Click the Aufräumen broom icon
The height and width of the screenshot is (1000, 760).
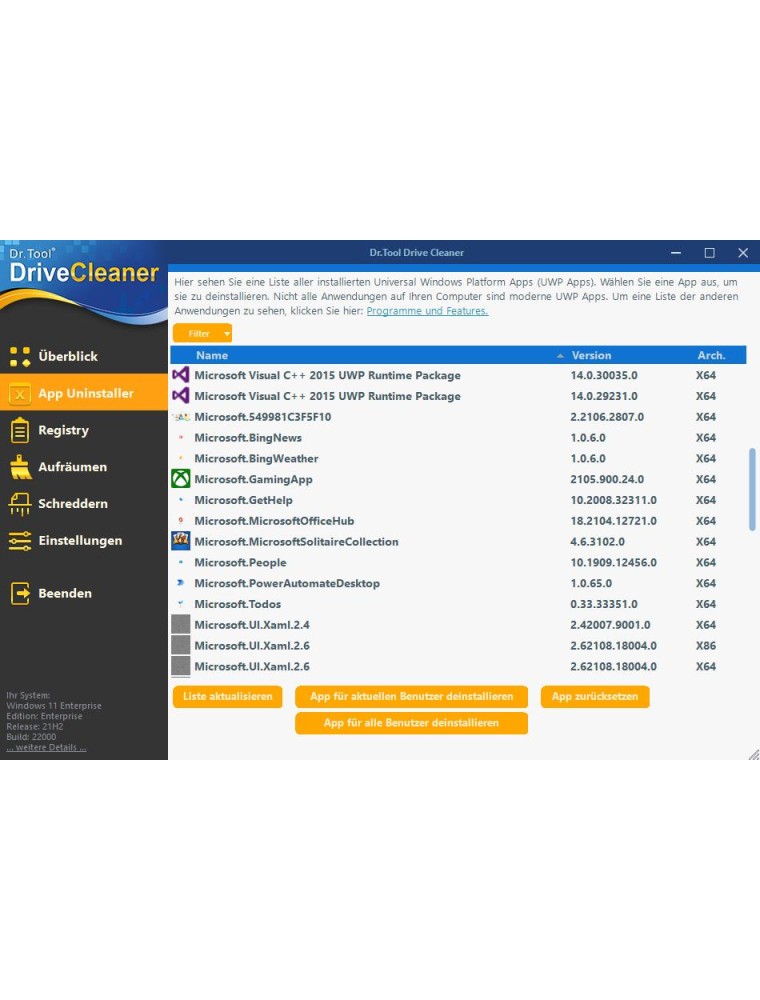(20, 467)
